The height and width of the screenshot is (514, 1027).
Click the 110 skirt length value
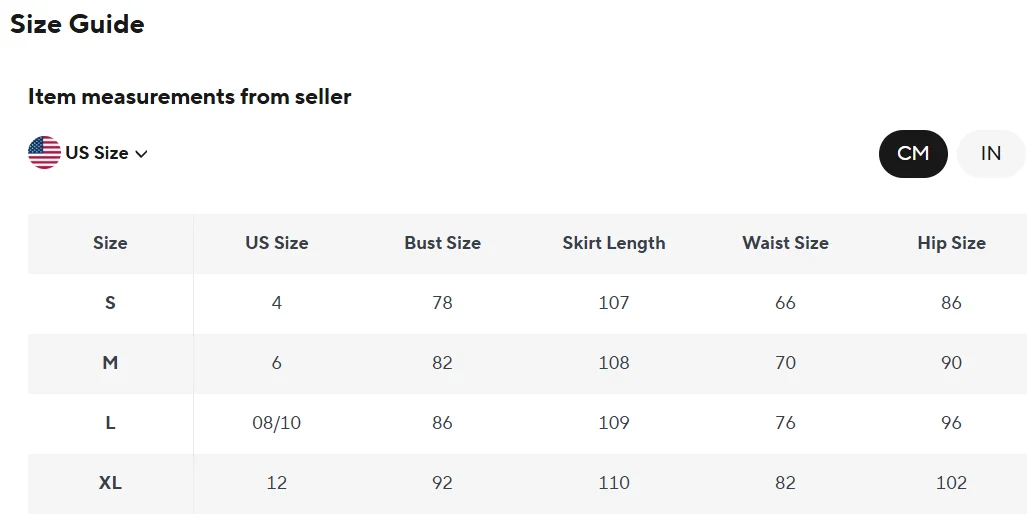[x=614, y=483]
